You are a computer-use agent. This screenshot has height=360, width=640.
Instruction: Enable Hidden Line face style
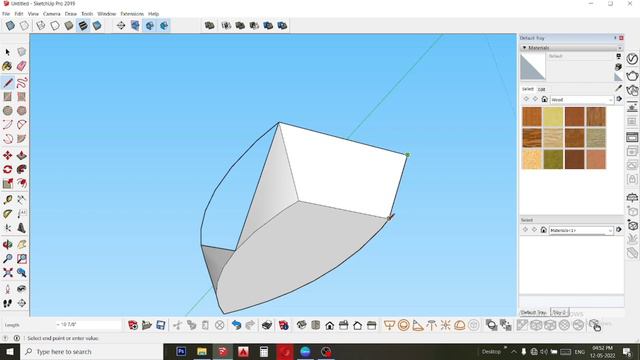coord(55,26)
